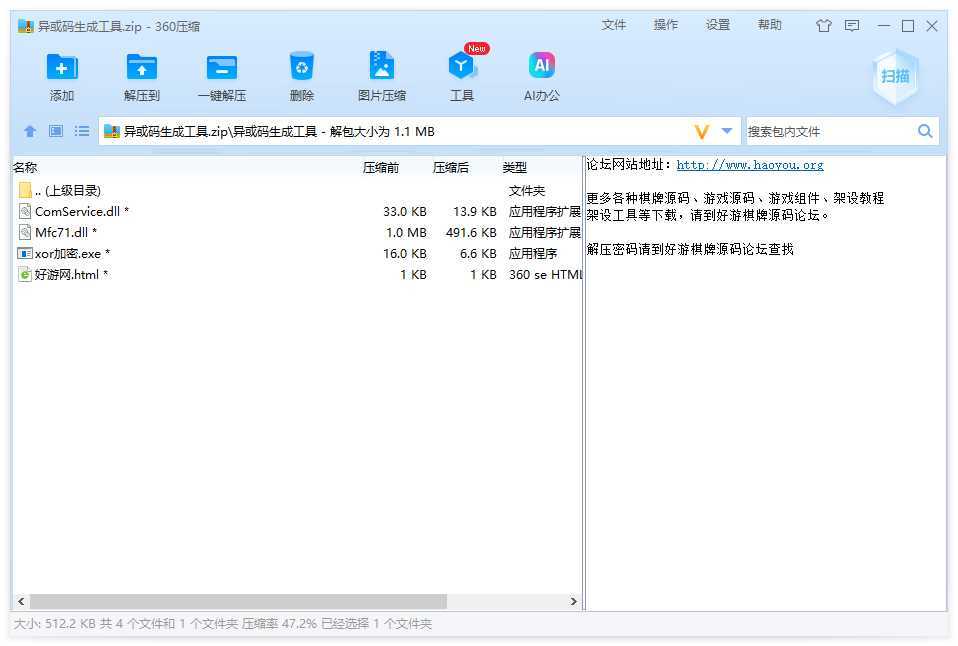Expand the address path dropdown arrow
The image size is (958, 646).
[x=727, y=131]
